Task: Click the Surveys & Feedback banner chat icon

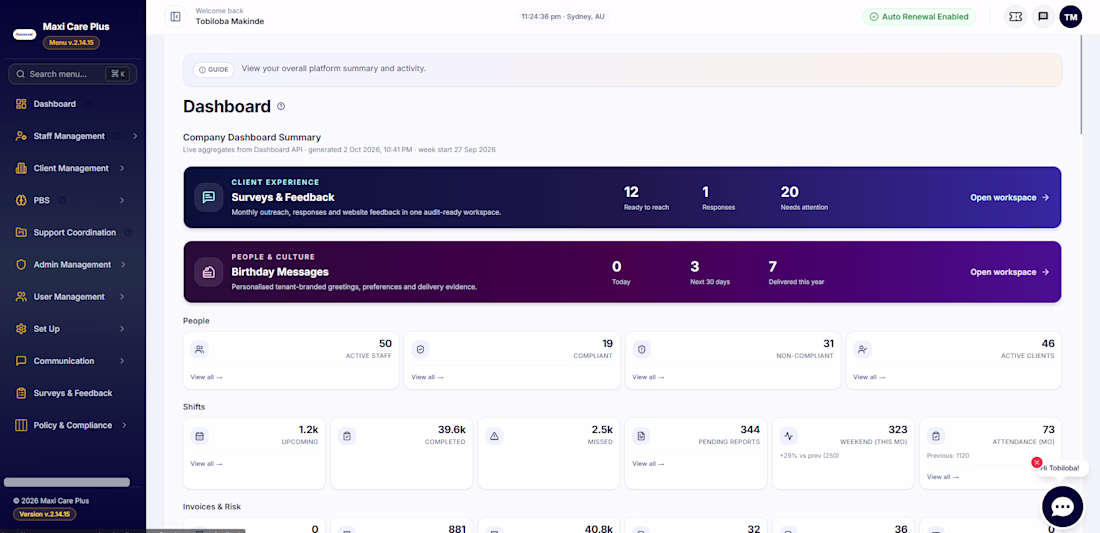Action: (x=208, y=198)
